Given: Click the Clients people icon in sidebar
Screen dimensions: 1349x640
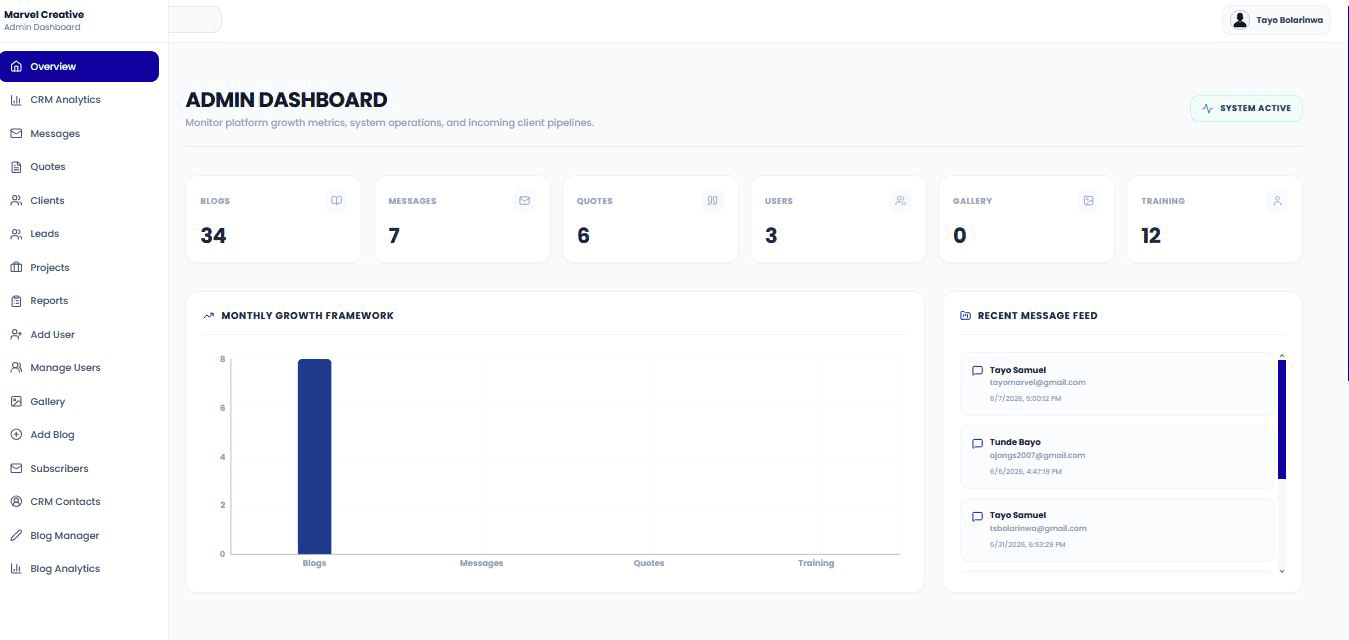Looking at the screenshot, I should (16, 201).
